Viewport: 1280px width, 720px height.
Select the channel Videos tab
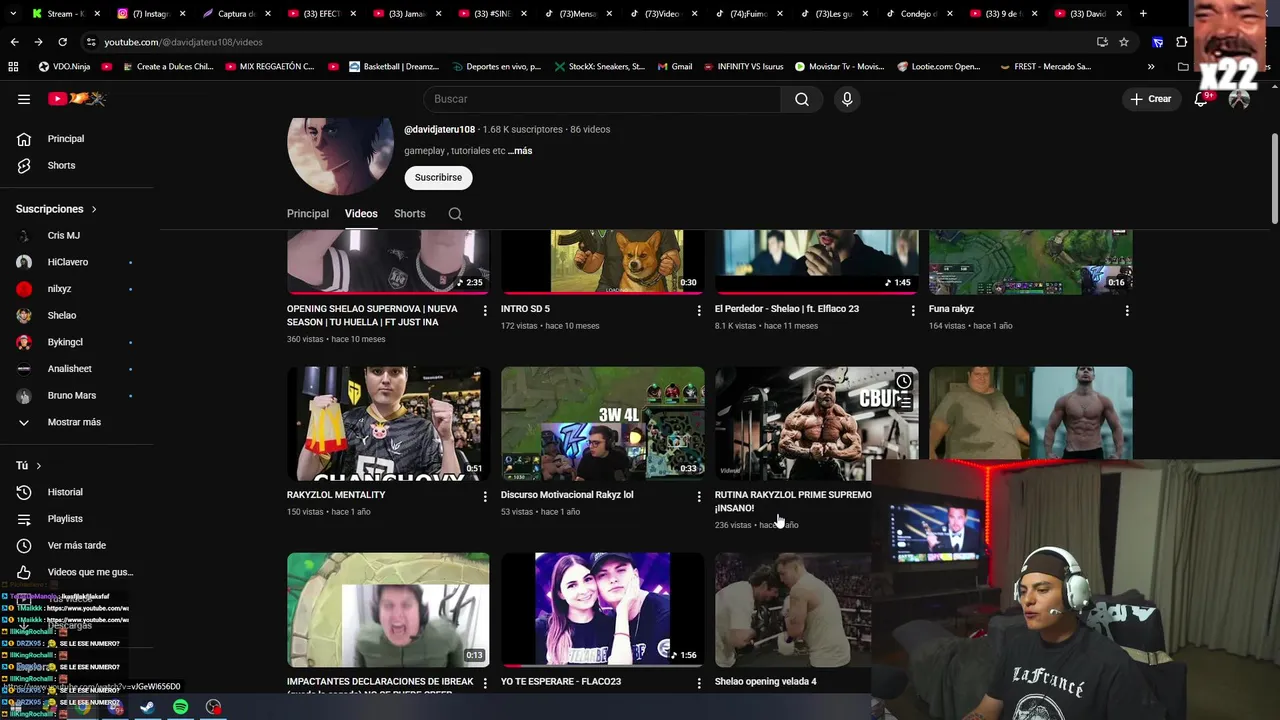tap(361, 214)
